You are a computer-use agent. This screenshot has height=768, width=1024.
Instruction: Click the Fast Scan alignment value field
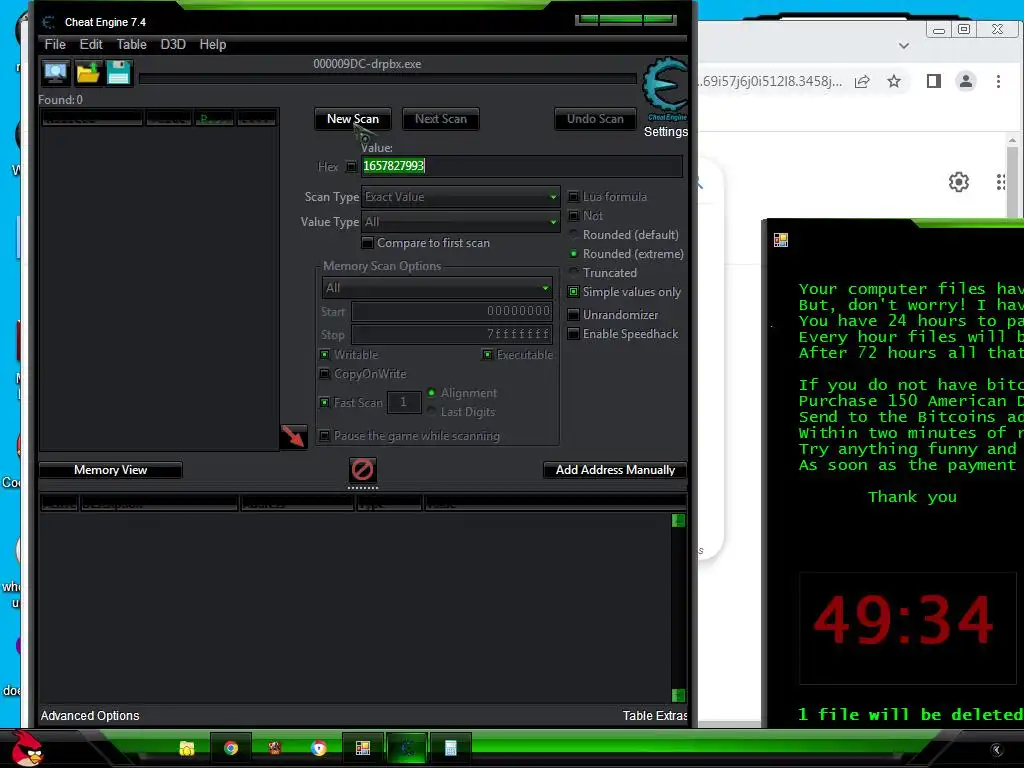[x=404, y=402]
